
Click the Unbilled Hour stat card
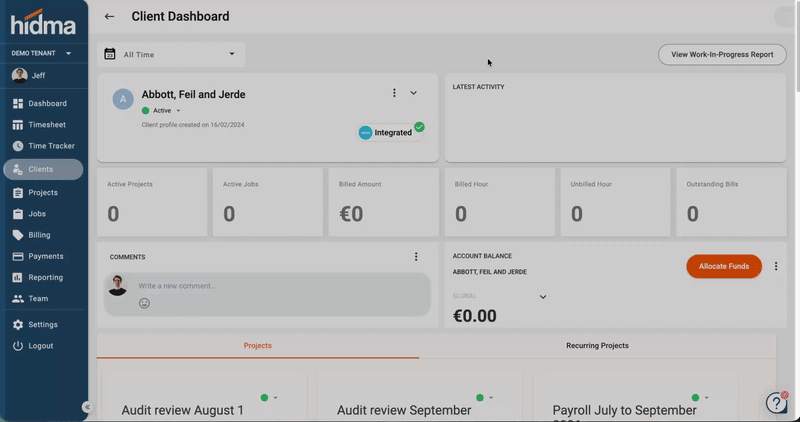615,203
